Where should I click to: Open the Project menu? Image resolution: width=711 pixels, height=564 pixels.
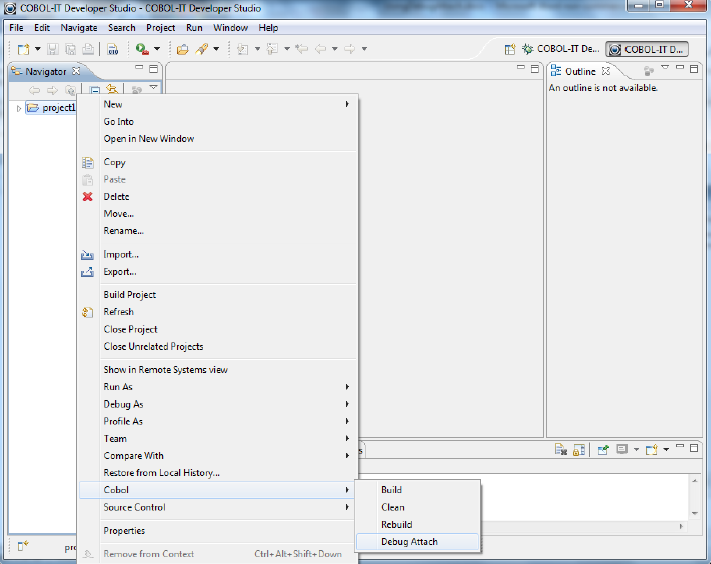[161, 28]
